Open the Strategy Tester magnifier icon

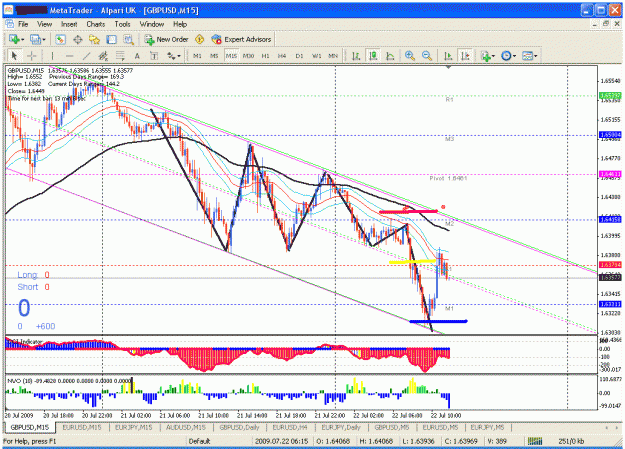point(128,39)
